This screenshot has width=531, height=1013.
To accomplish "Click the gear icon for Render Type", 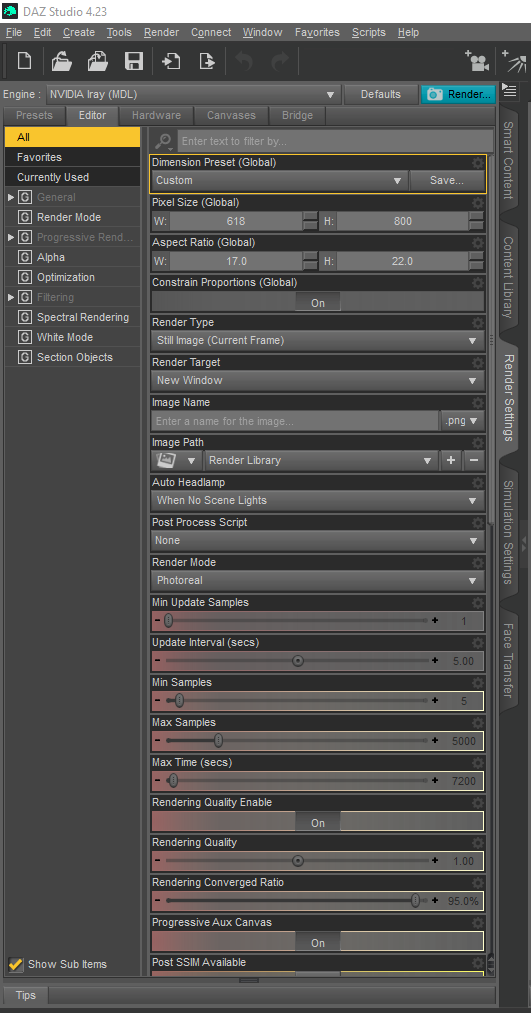I will 477,322.
